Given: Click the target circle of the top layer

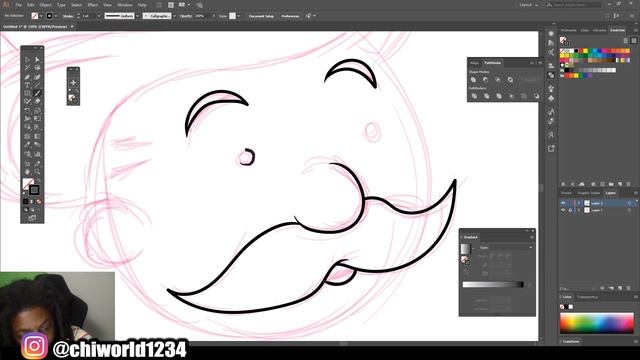Looking at the screenshot, I should click(x=629, y=203).
